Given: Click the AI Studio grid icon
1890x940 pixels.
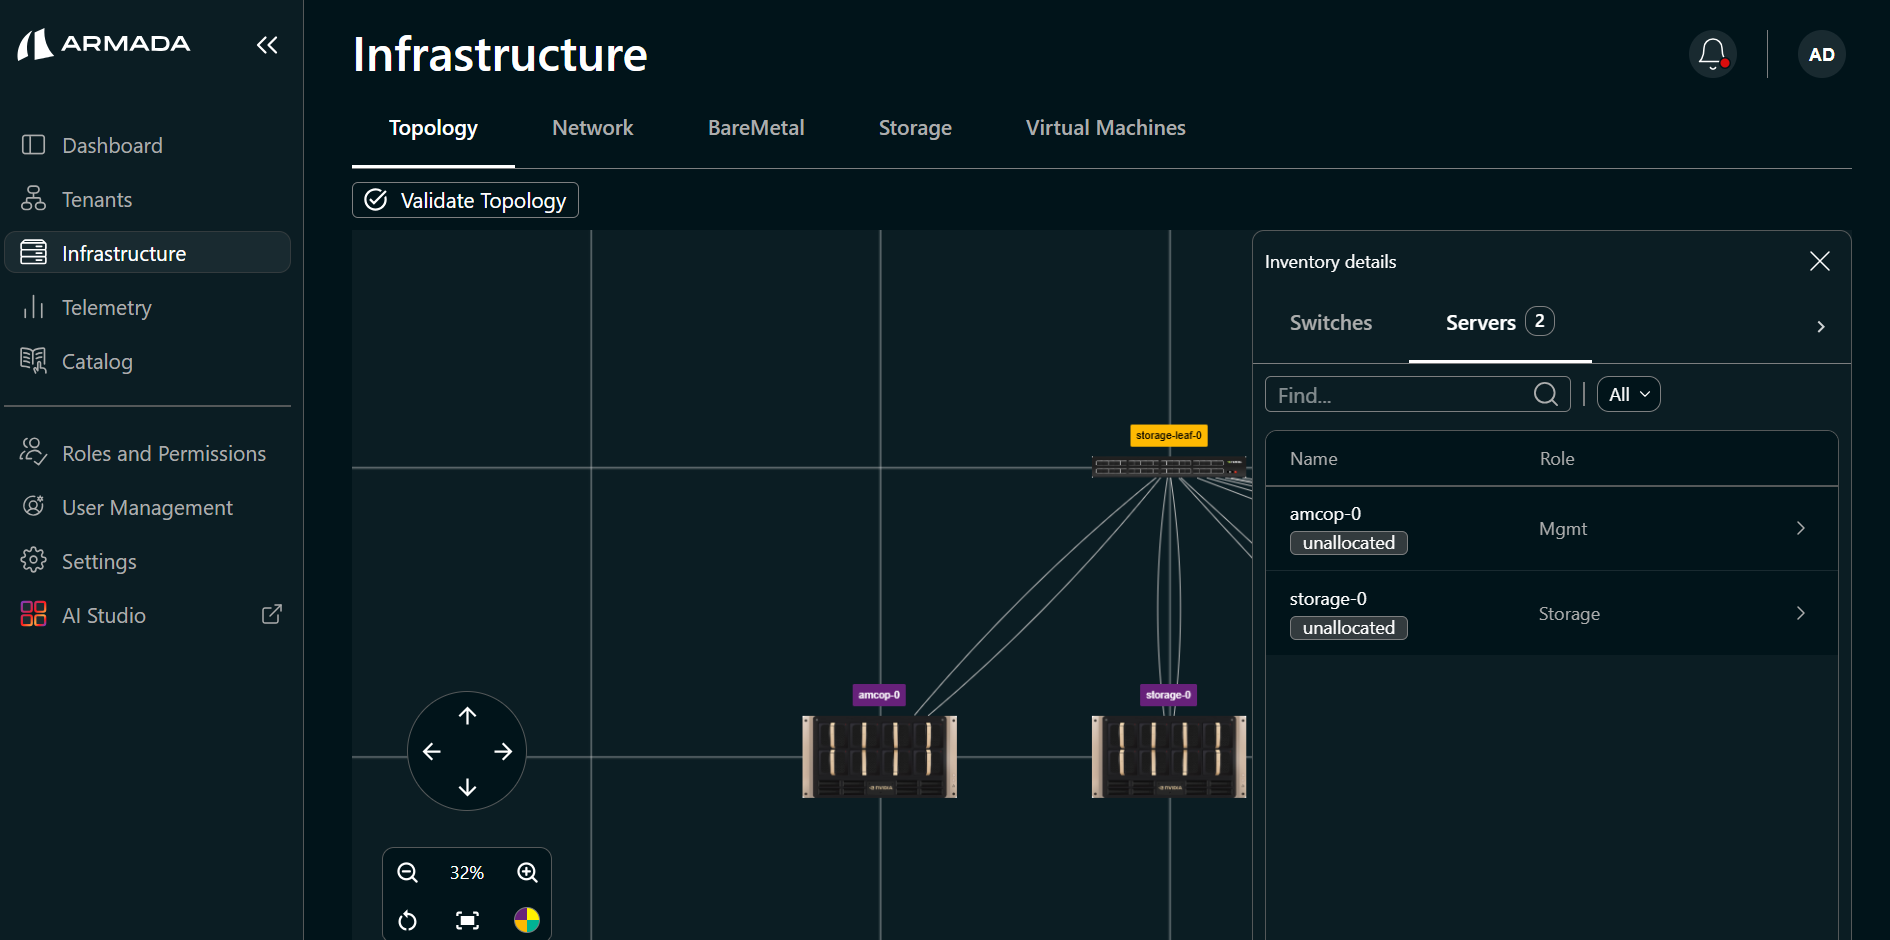Looking at the screenshot, I should tap(33, 614).
